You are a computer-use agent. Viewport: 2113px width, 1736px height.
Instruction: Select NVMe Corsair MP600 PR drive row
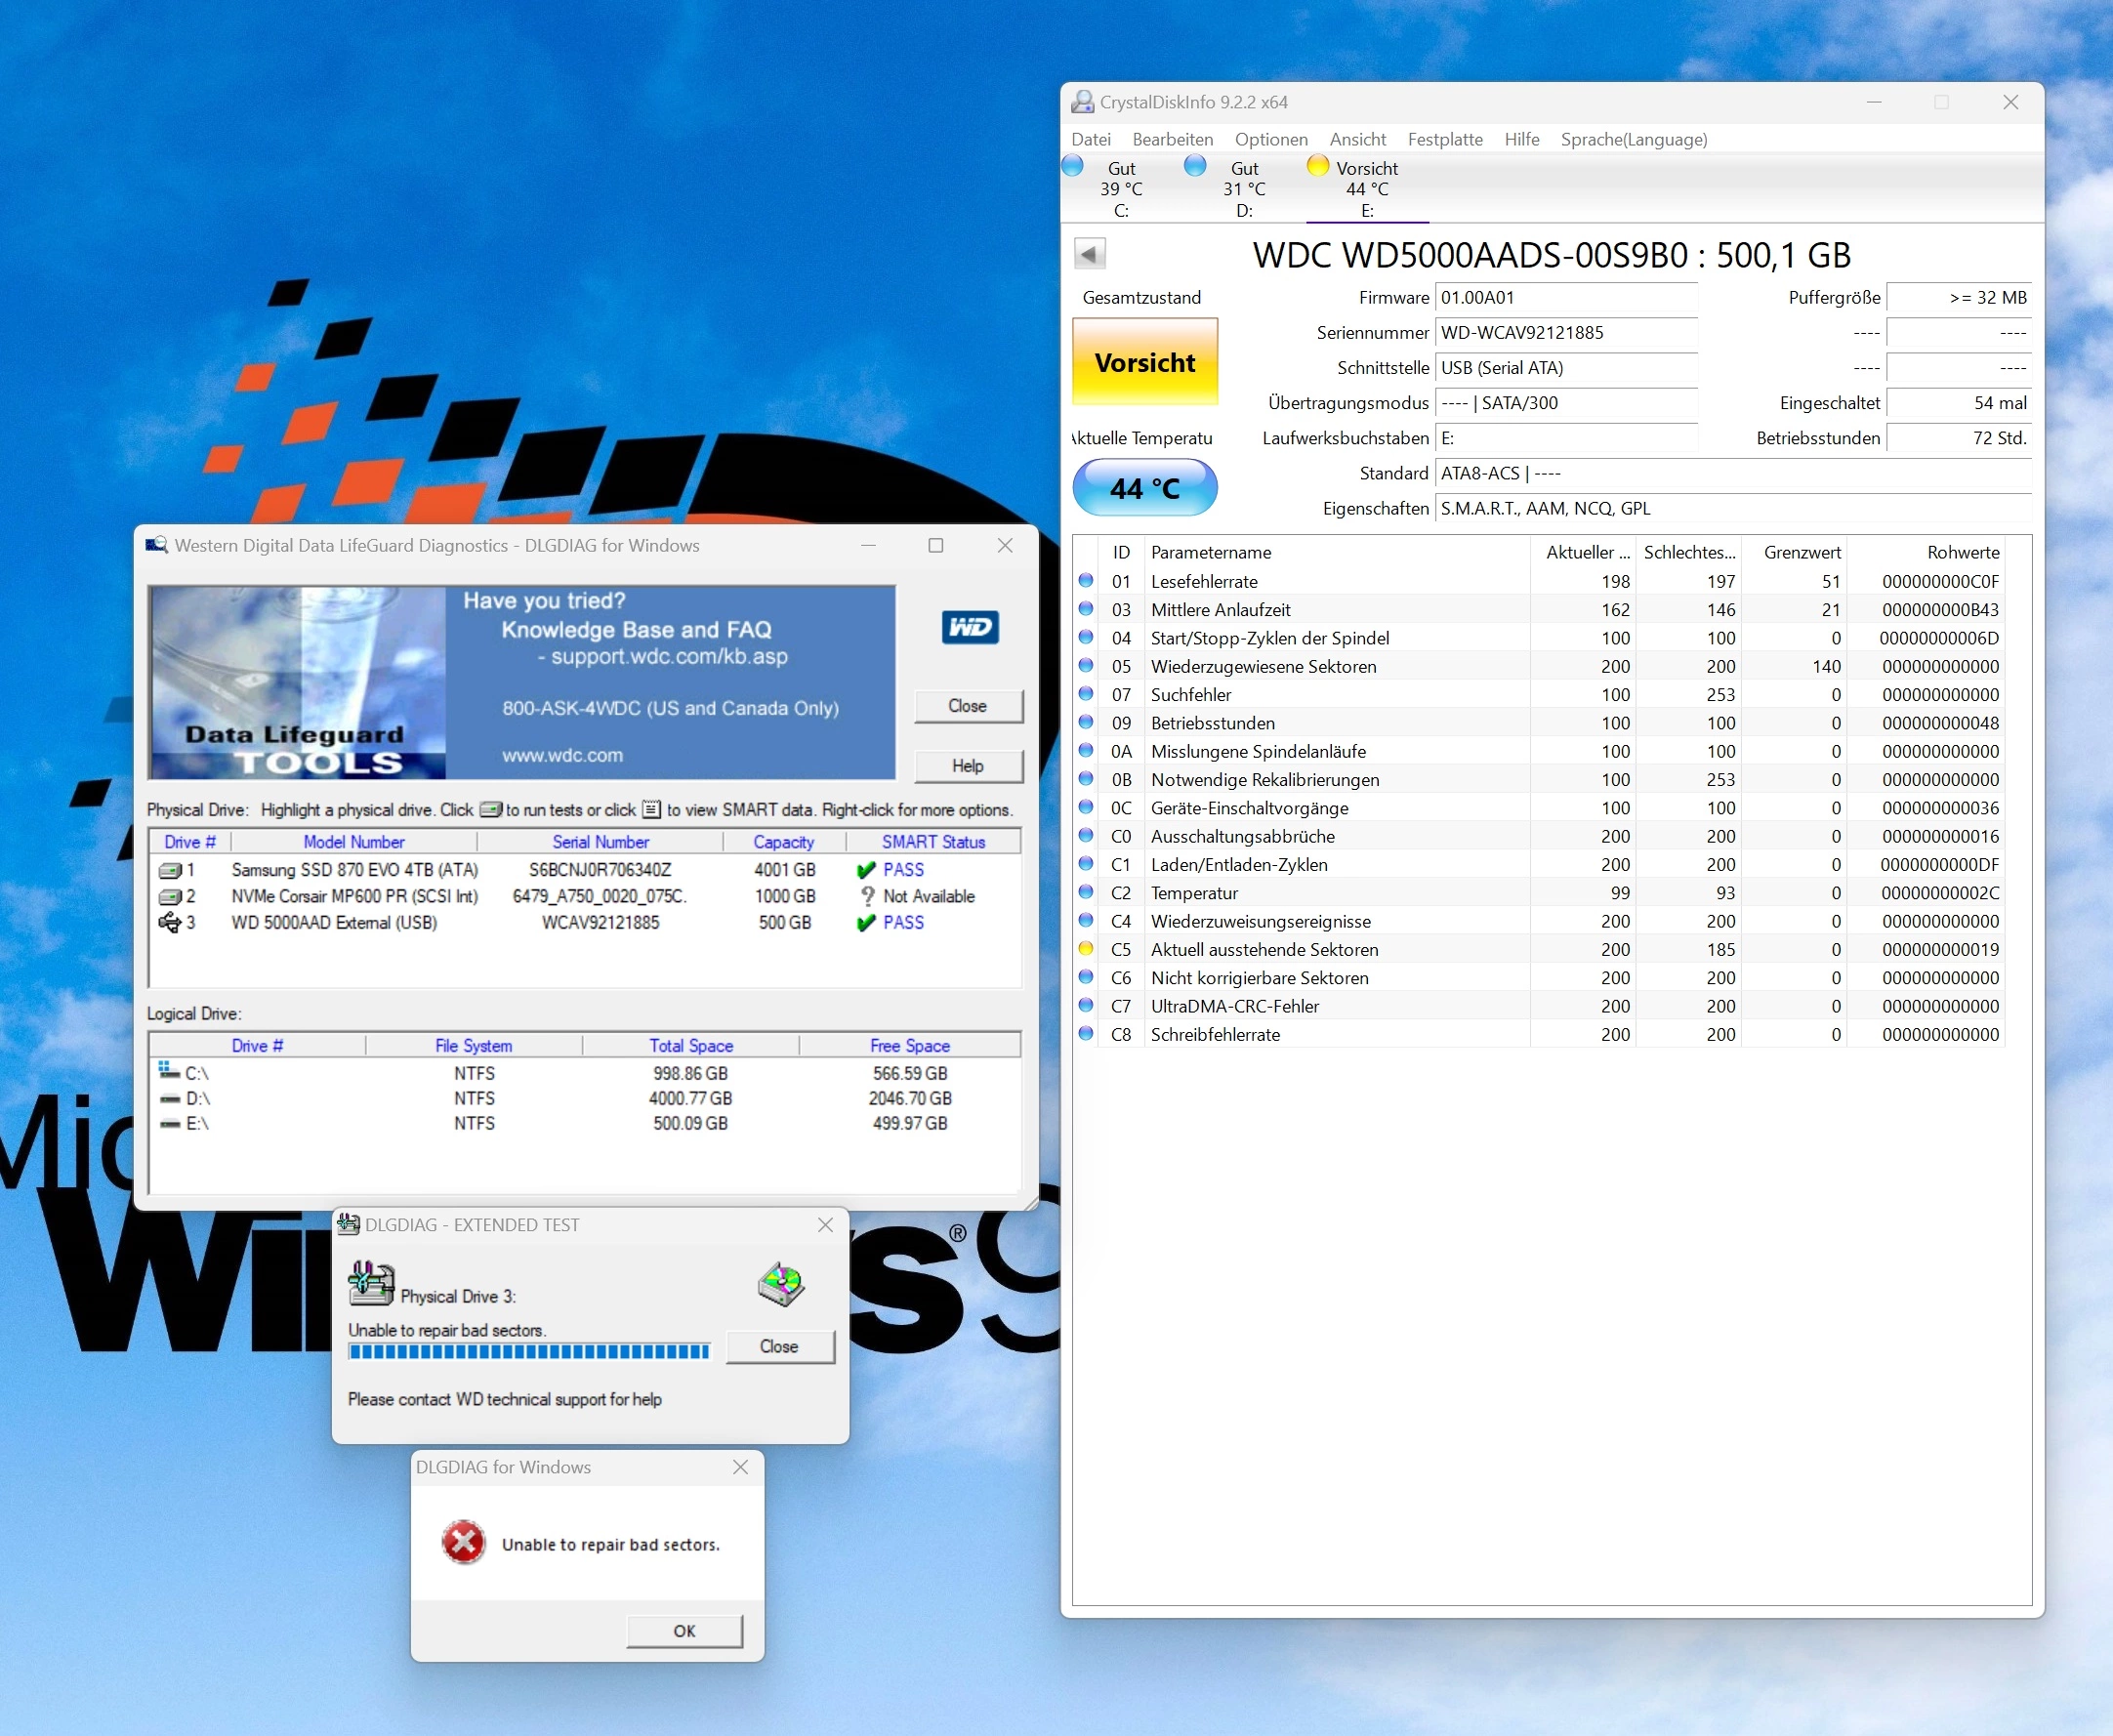[x=585, y=896]
